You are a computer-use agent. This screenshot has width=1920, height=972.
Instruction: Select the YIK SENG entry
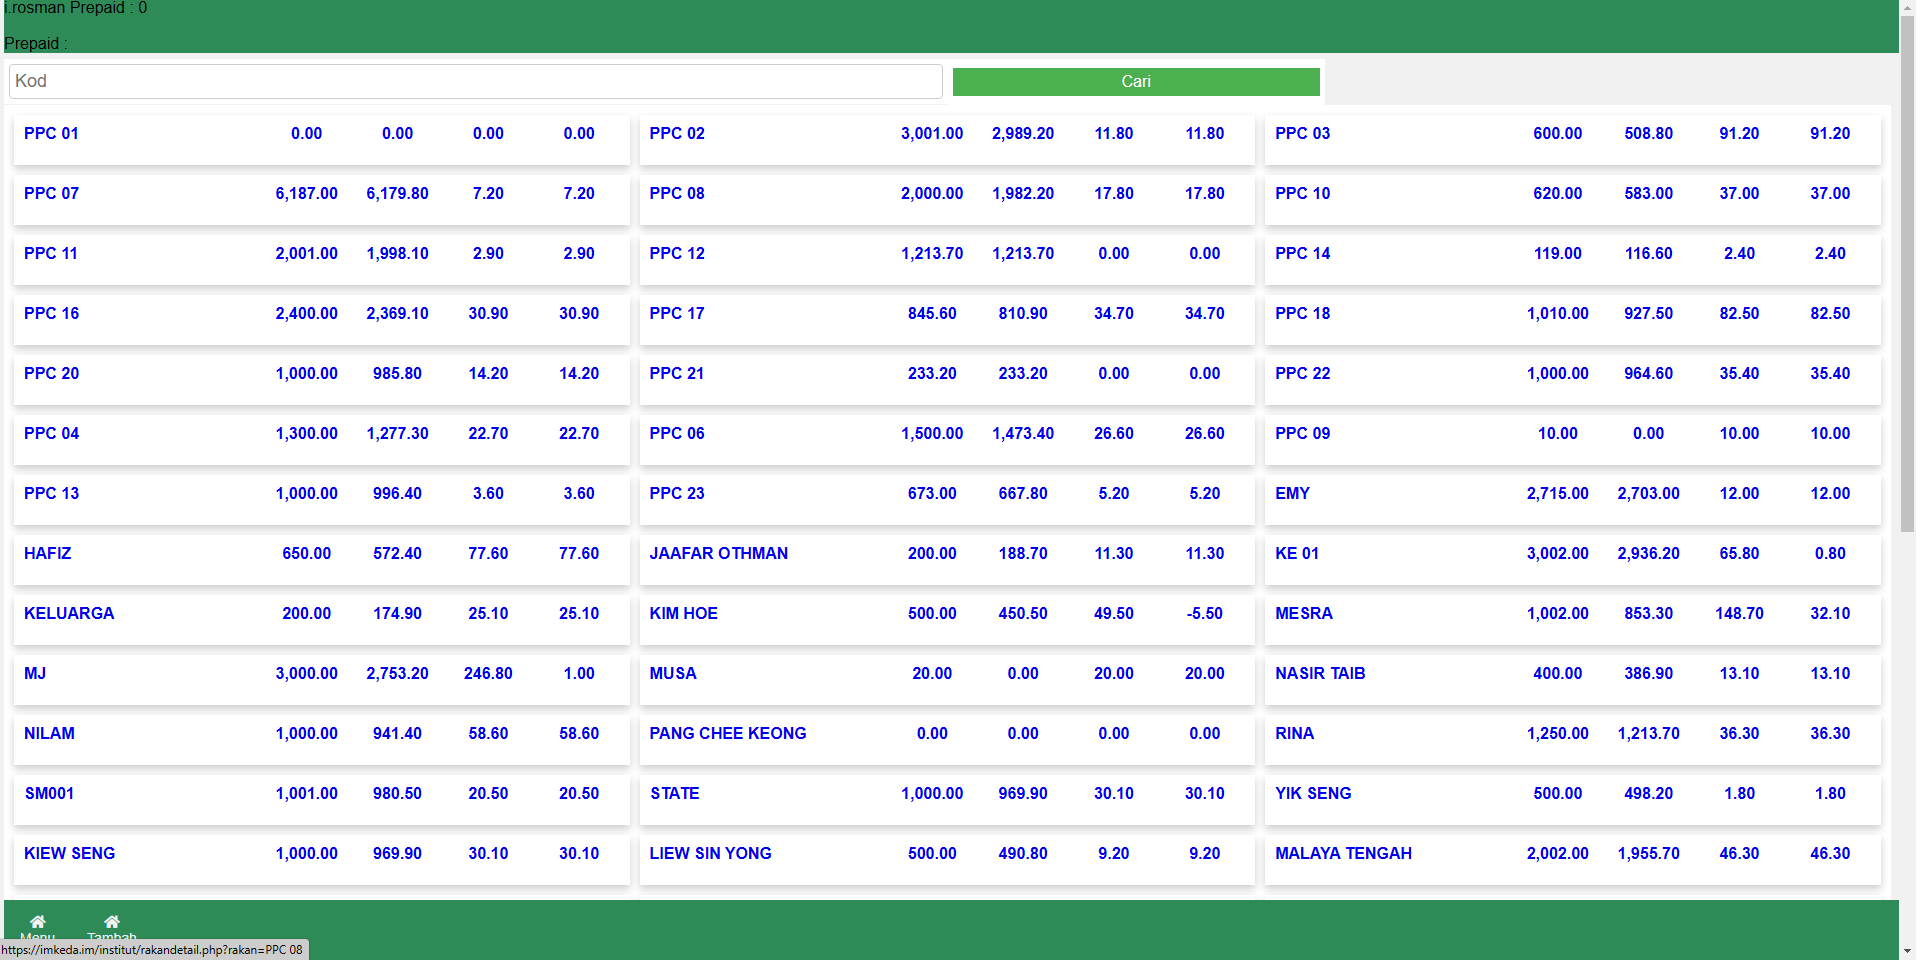coord(1312,794)
